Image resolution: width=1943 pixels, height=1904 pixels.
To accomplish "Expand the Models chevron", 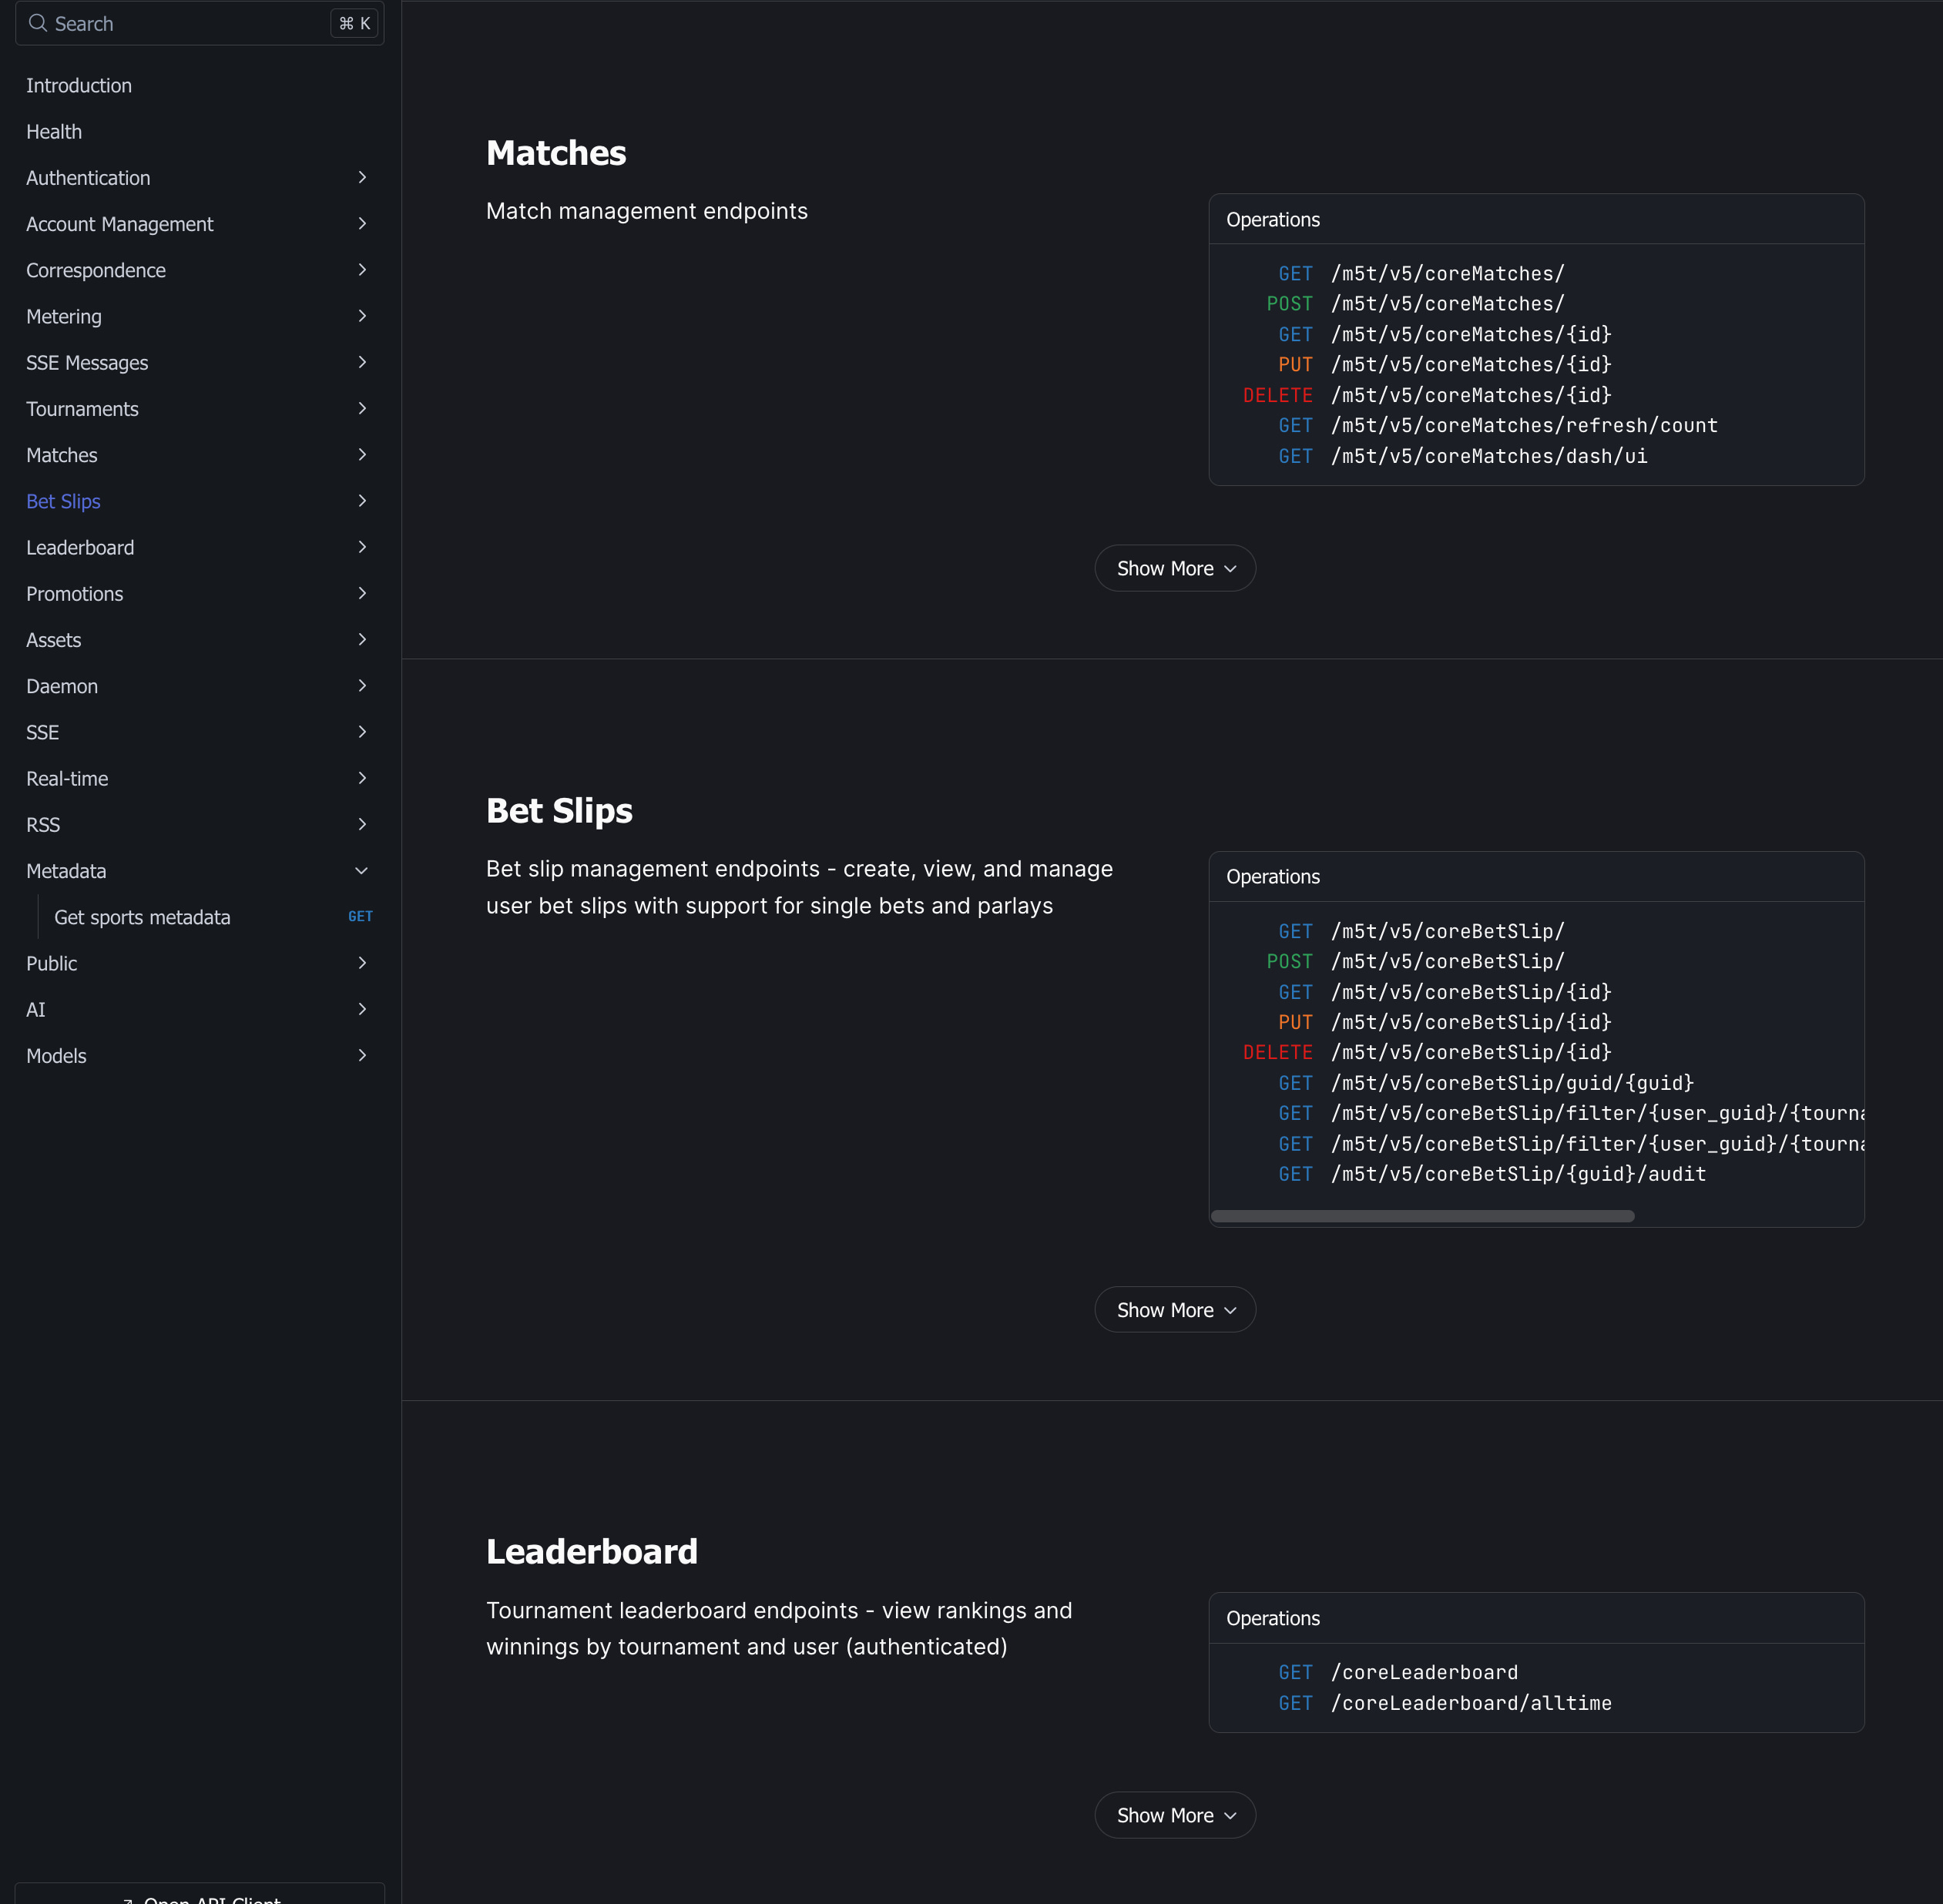I will pyautogui.click(x=362, y=1055).
